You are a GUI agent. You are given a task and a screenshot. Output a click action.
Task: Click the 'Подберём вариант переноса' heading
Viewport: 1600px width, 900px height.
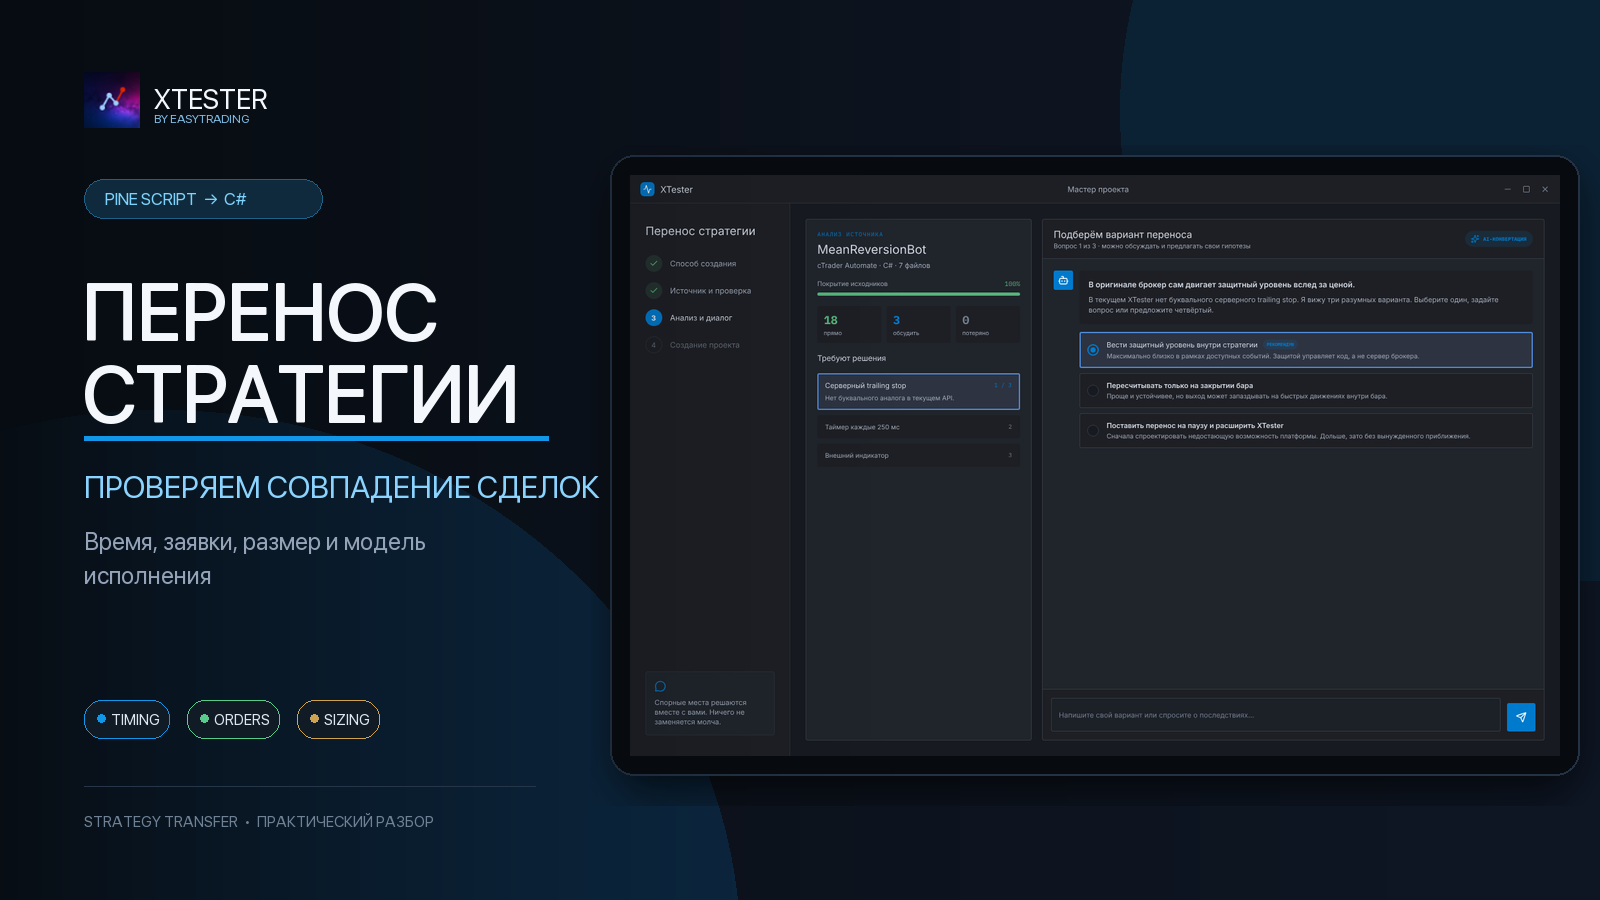click(1122, 235)
